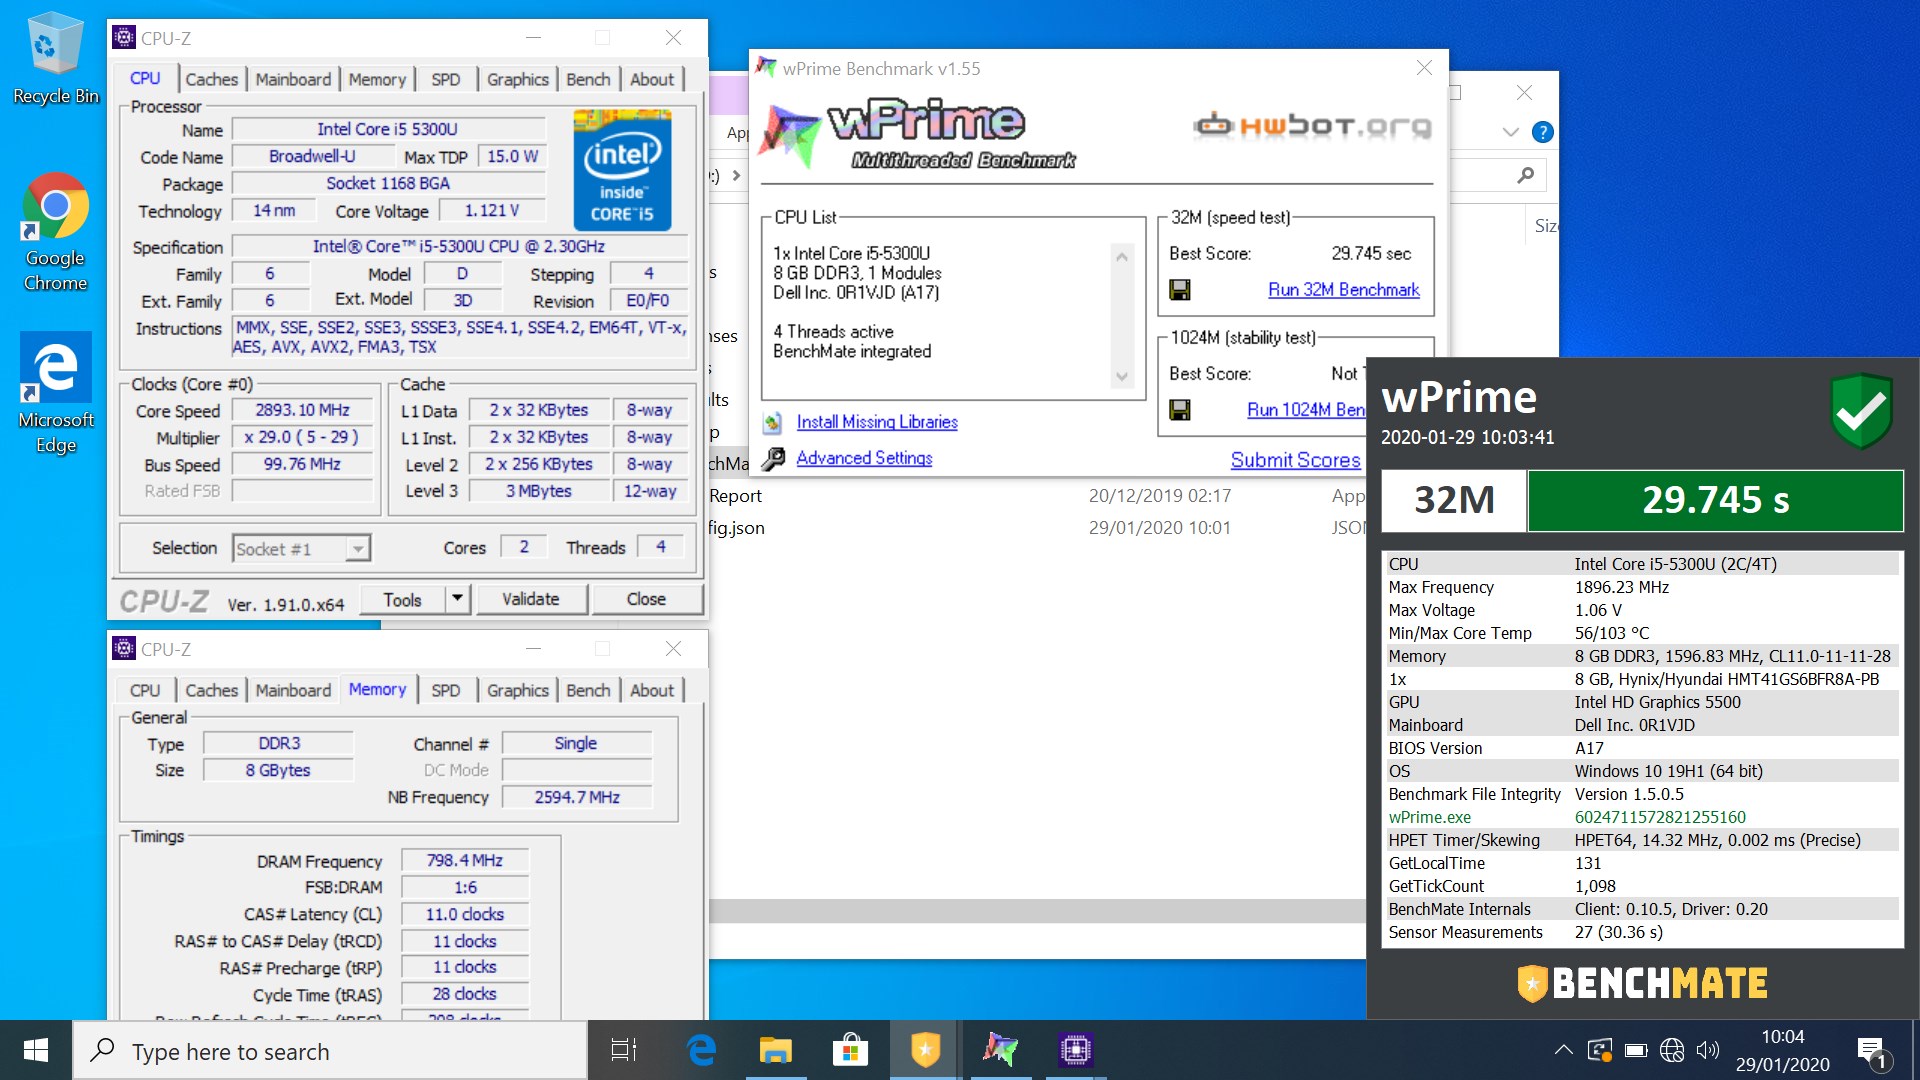
Task: Open Microsoft Edge desktop shortcut
Action: pos(56,393)
